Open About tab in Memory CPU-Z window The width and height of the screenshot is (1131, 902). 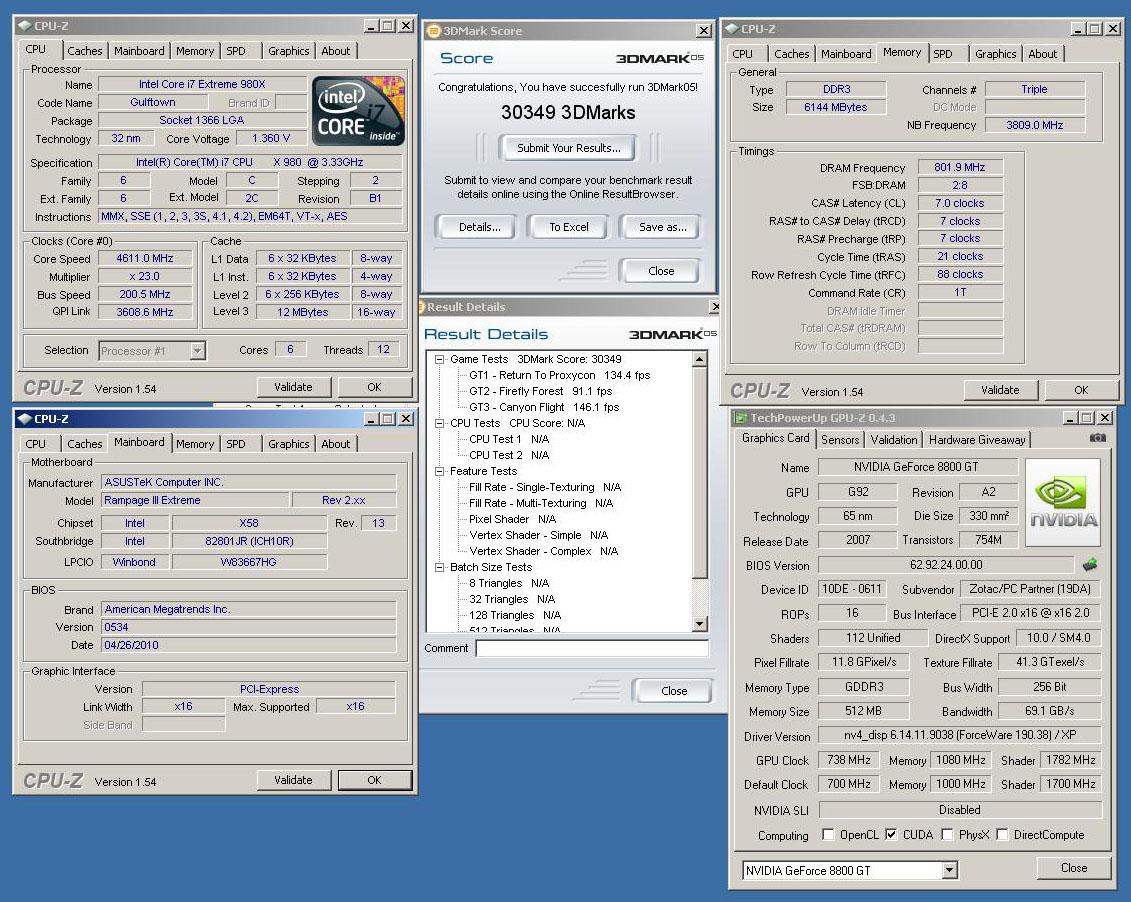[x=1042, y=54]
